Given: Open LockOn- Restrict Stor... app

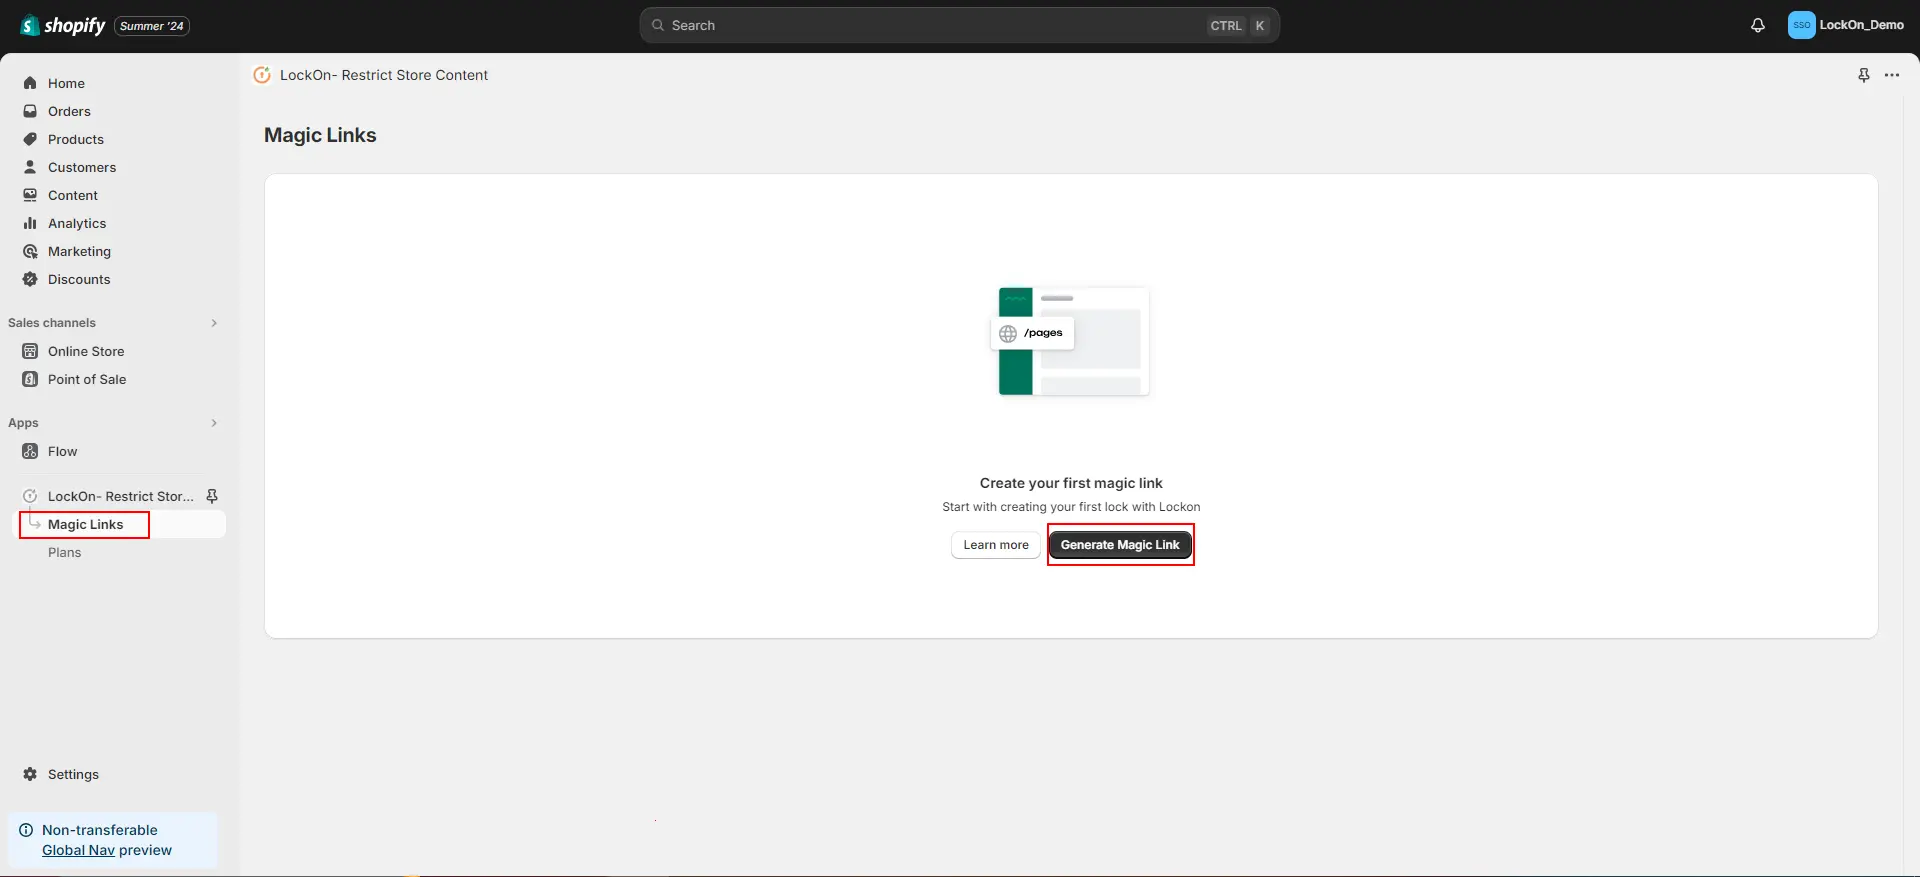Looking at the screenshot, I should [121, 496].
